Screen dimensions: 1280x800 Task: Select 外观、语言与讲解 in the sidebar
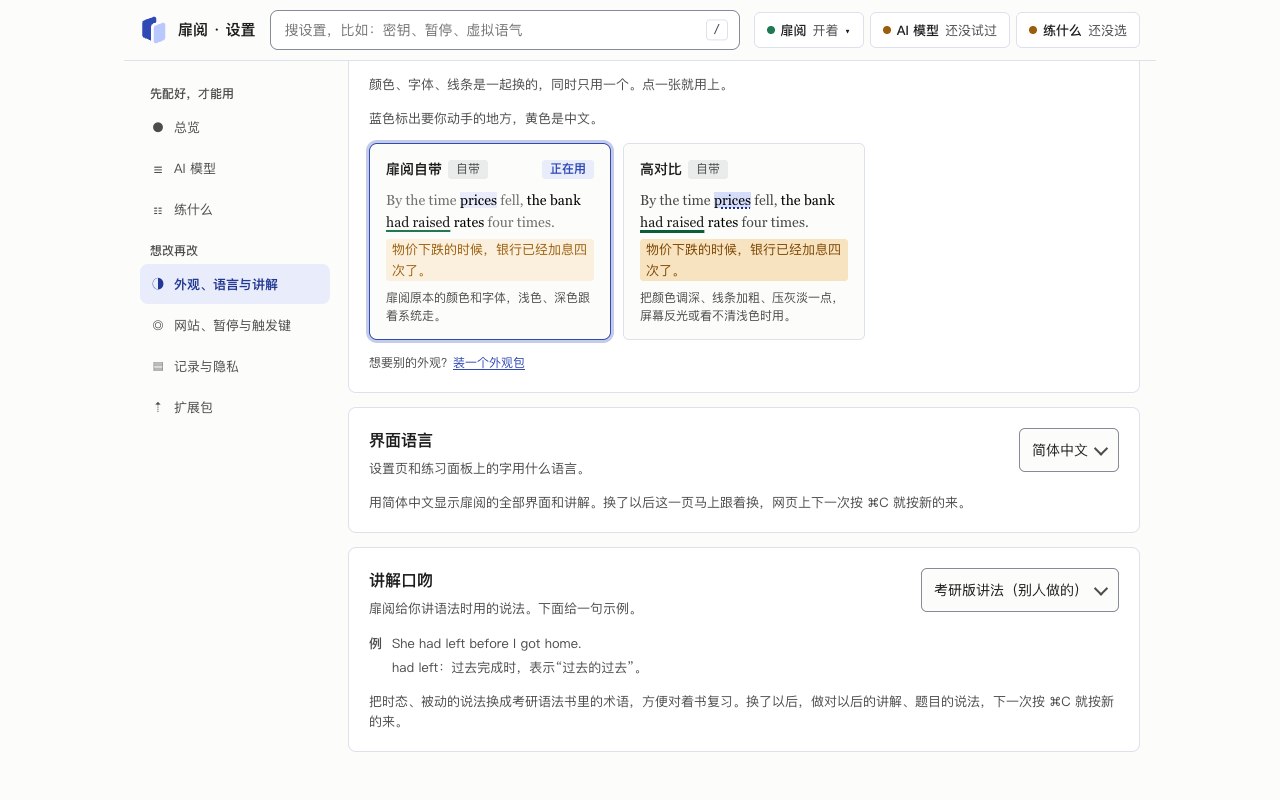tap(235, 284)
